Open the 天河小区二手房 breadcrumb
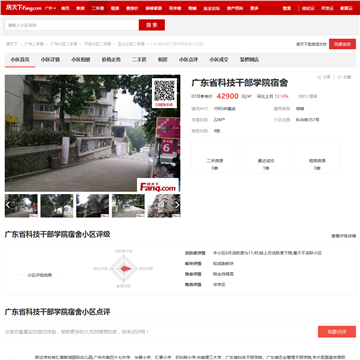 coord(97,44)
